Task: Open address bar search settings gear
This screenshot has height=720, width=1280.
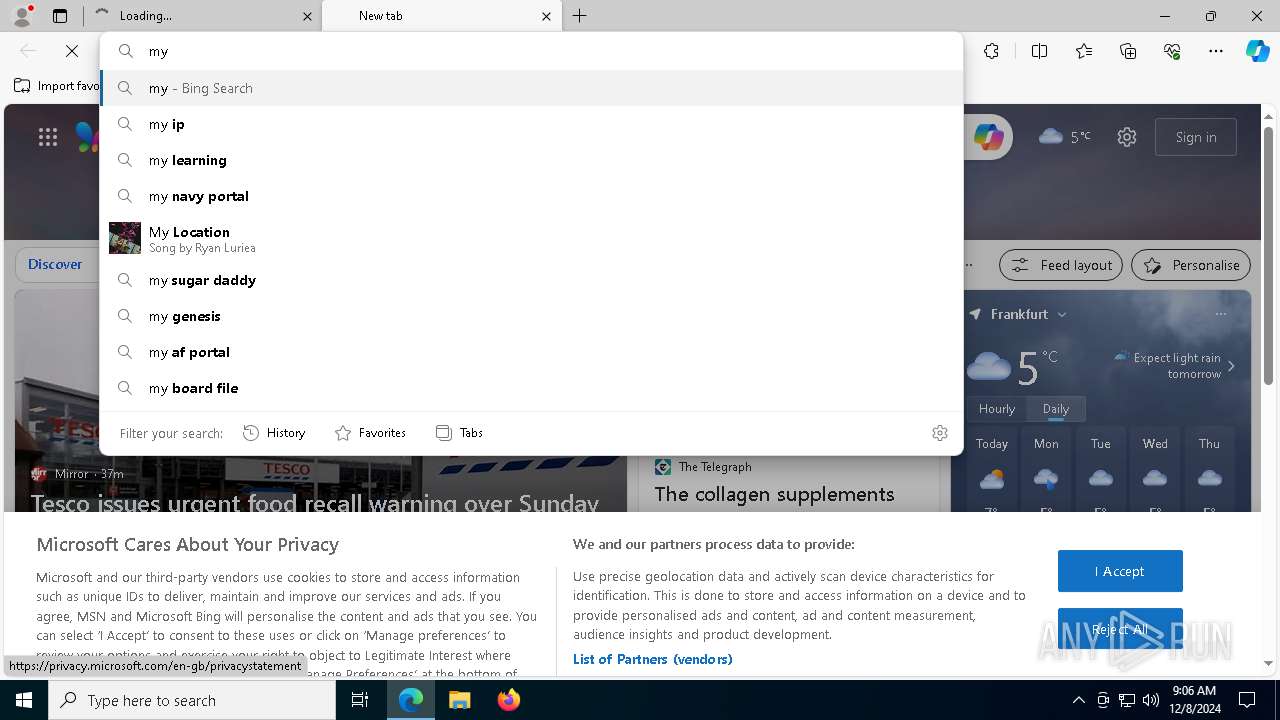Action: pos(940,433)
